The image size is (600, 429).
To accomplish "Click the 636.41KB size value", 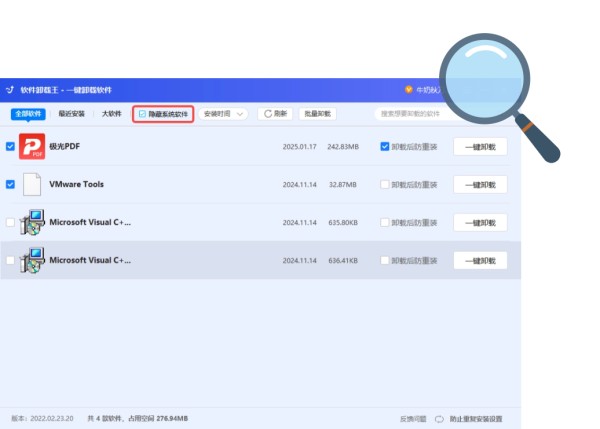I will click(x=343, y=260).
